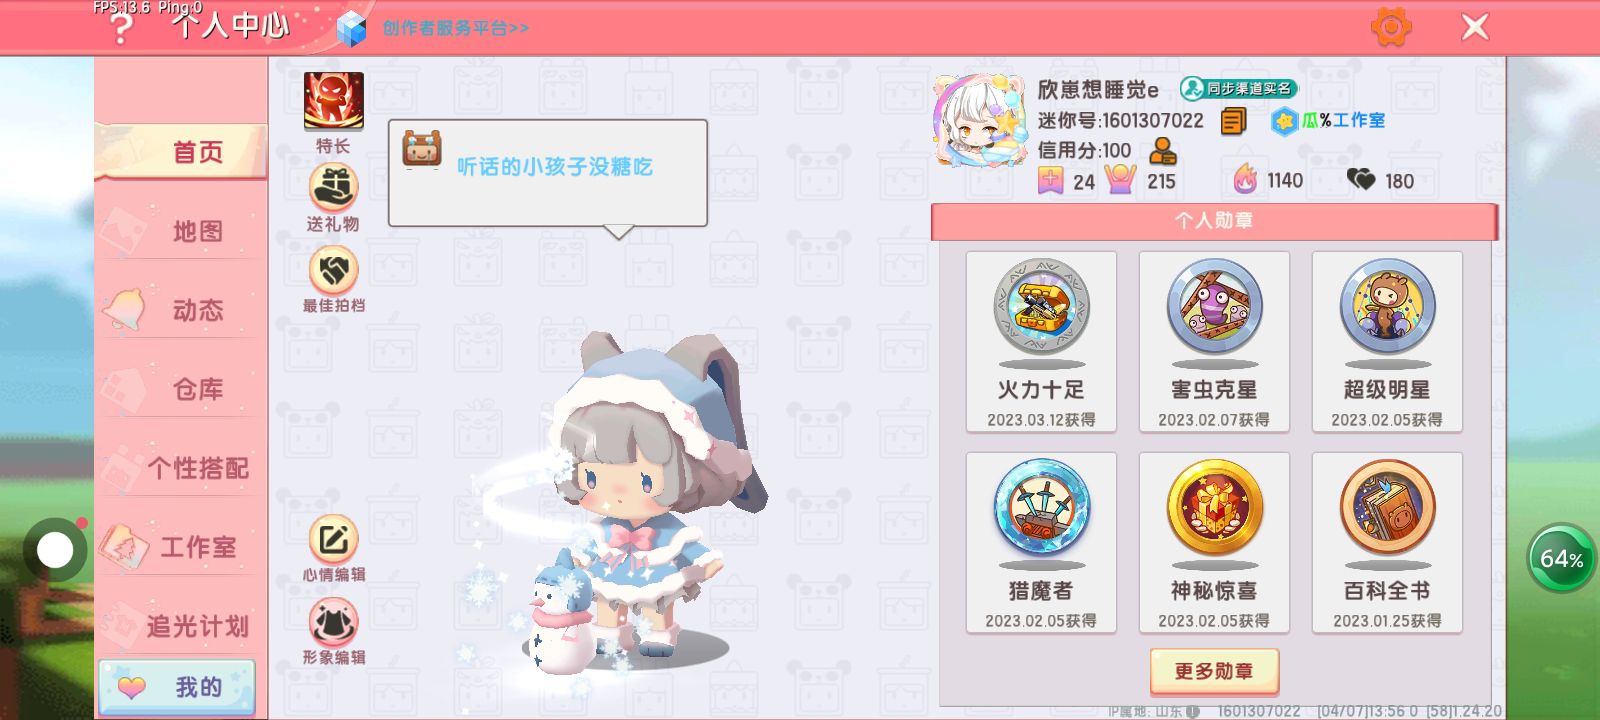Tap the help question mark icon
Screen dimensions: 1600x720
(x=120, y=28)
